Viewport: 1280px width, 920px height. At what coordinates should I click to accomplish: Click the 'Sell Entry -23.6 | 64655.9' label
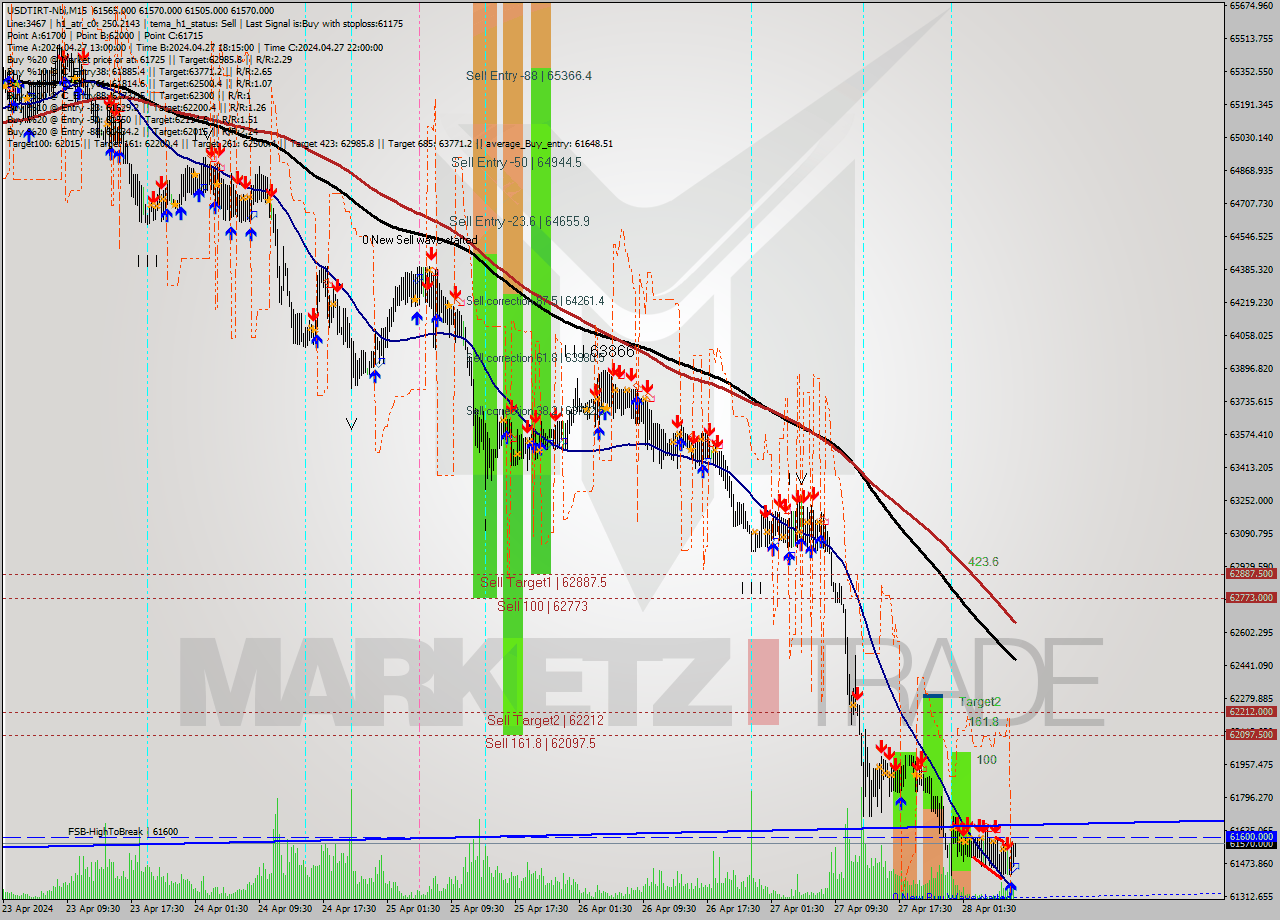[519, 221]
